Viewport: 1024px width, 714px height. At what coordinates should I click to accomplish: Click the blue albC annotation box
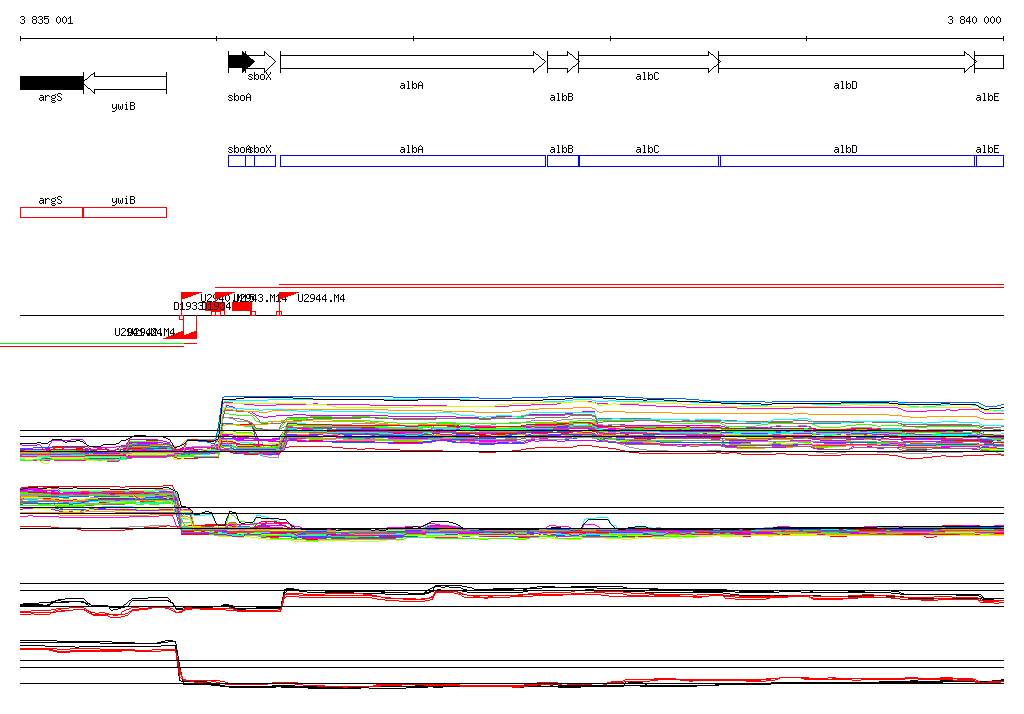pos(649,161)
